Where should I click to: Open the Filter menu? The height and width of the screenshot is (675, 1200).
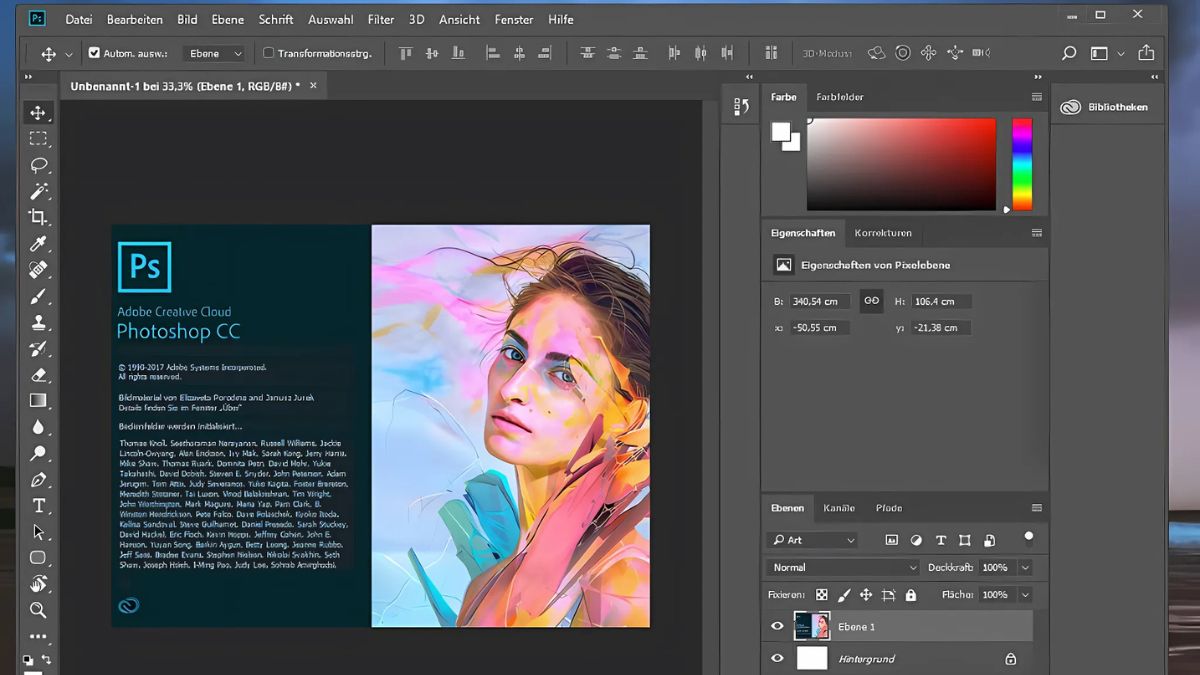[380, 19]
